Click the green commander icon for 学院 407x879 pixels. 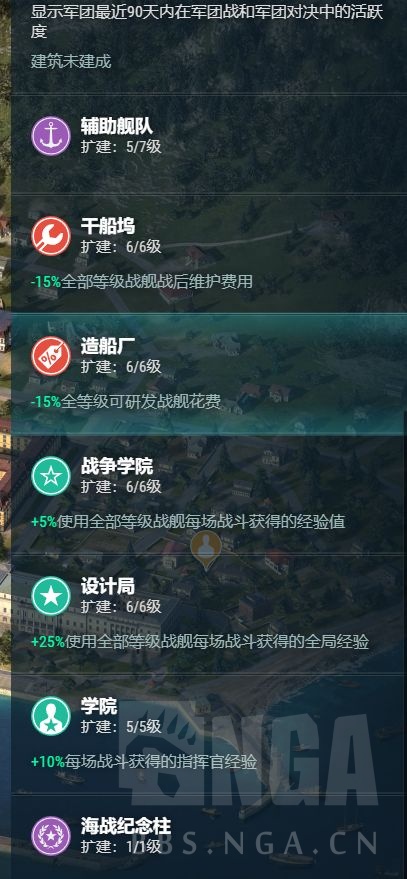51,716
